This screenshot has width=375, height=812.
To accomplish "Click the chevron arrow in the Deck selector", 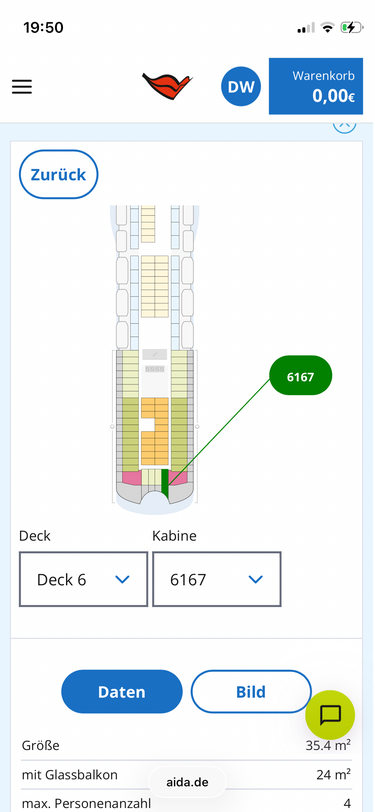I will [122, 579].
